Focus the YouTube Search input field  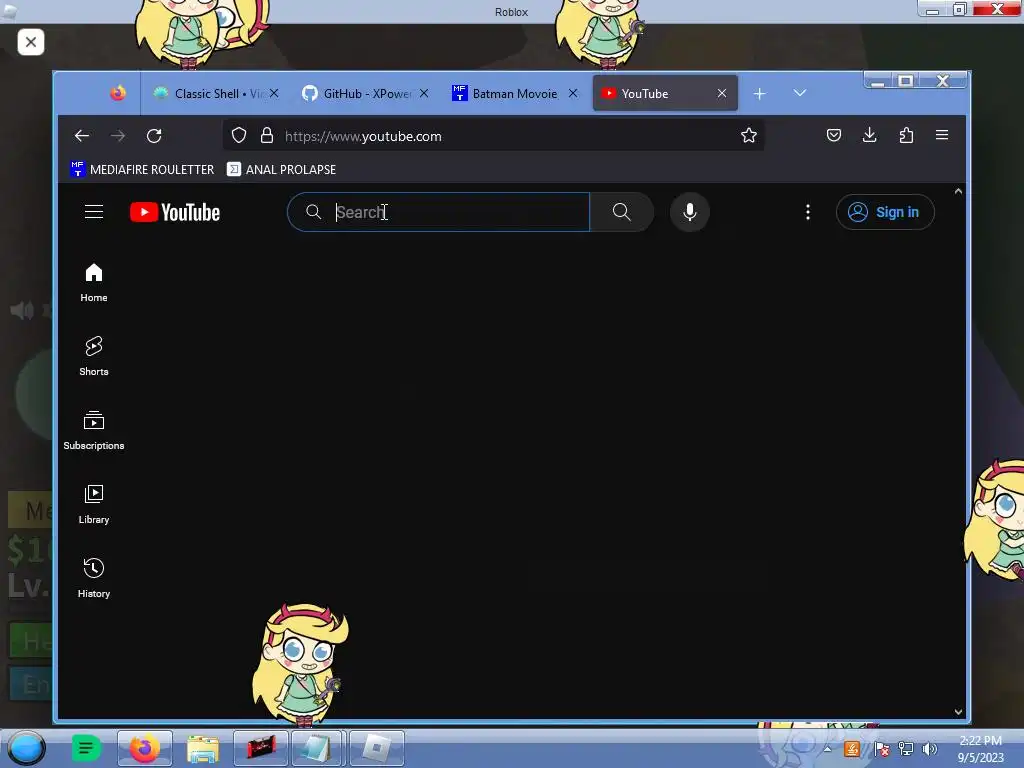[438, 212]
